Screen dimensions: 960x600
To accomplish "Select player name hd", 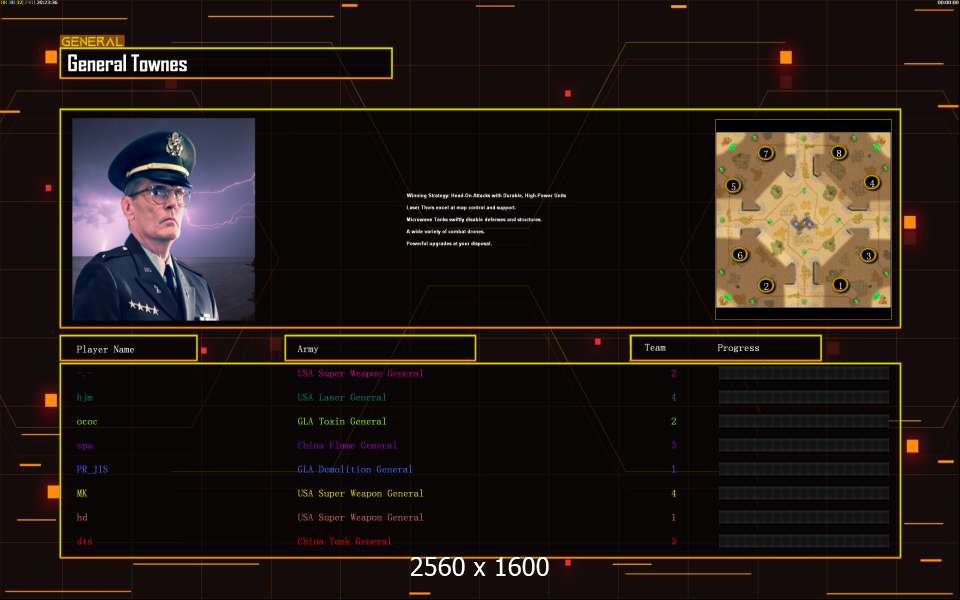I will pyautogui.click(x=82, y=517).
